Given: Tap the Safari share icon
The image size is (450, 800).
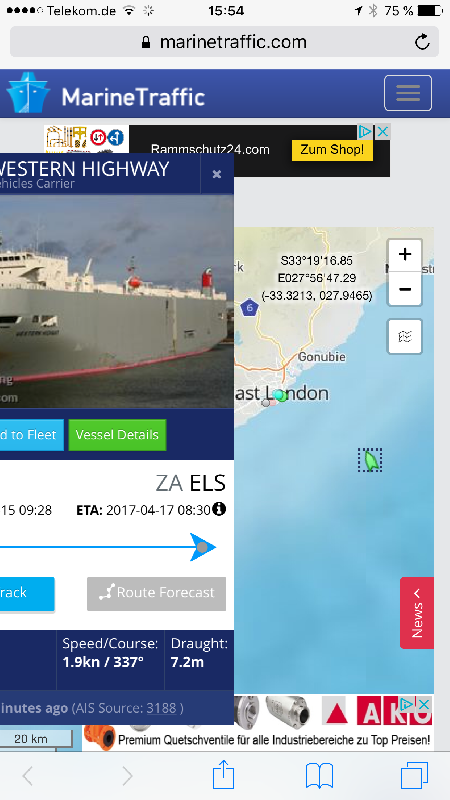Looking at the screenshot, I should pos(223,776).
